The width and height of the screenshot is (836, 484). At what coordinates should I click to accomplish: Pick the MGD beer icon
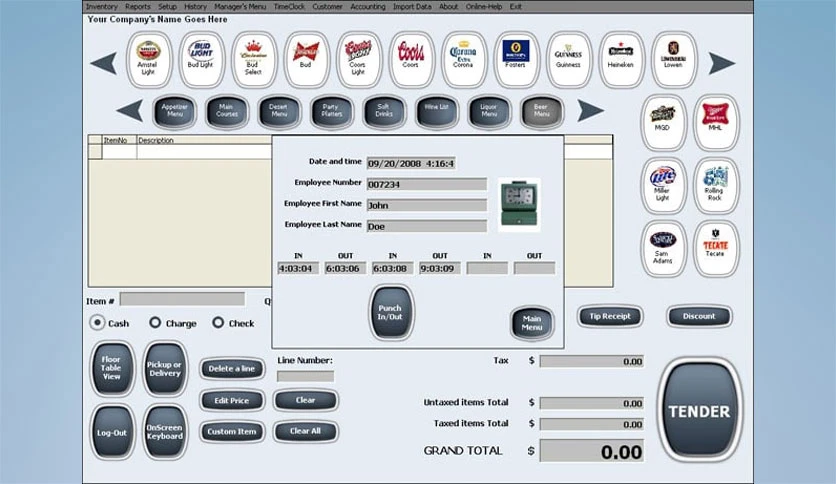[x=663, y=122]
